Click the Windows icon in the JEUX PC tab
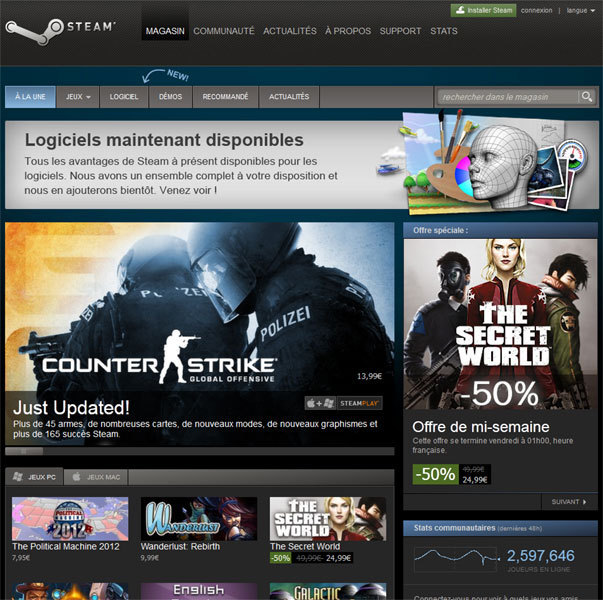 tap(17, 477)
